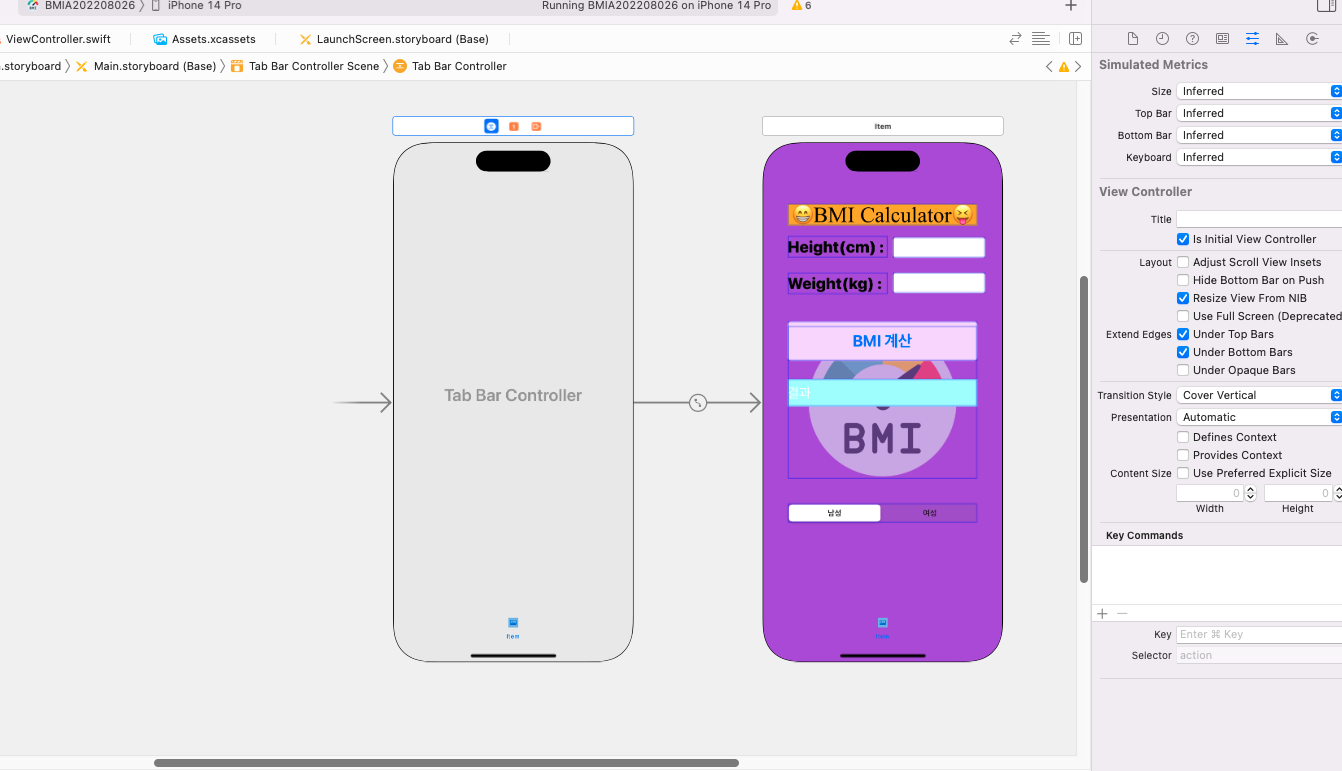Click the jump bar warning triangle

point(1064,67)
